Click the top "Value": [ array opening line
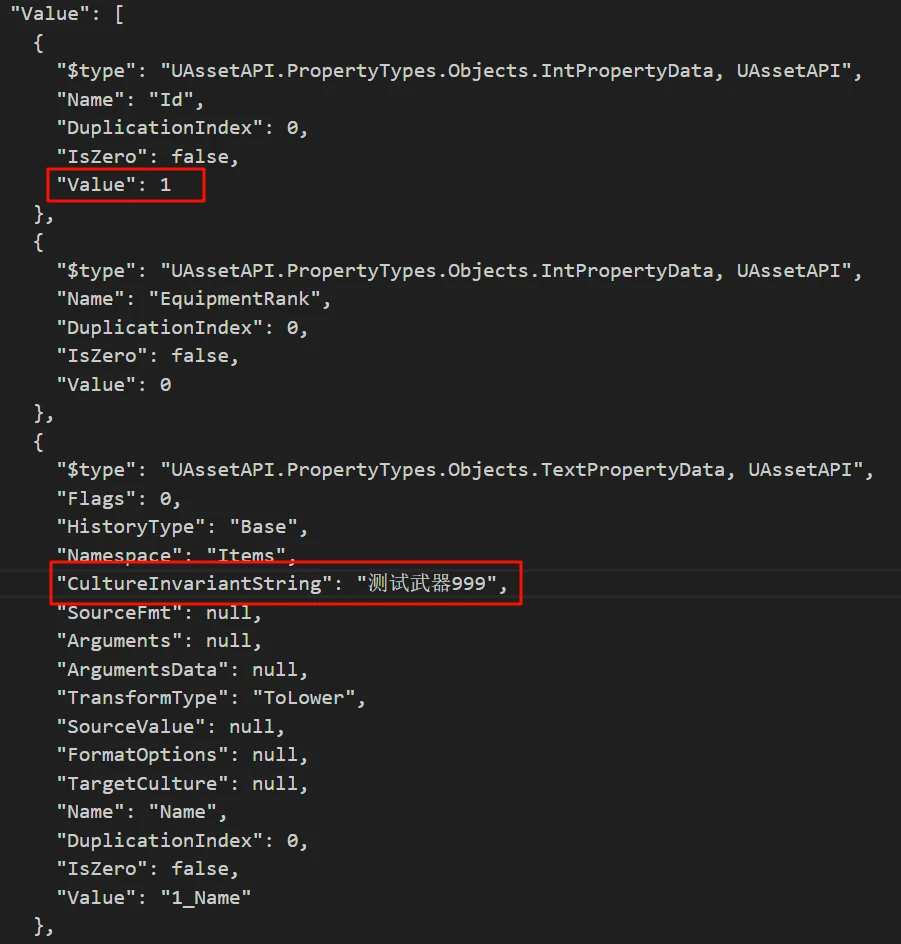The image size is (901, 944). (67, 14)
